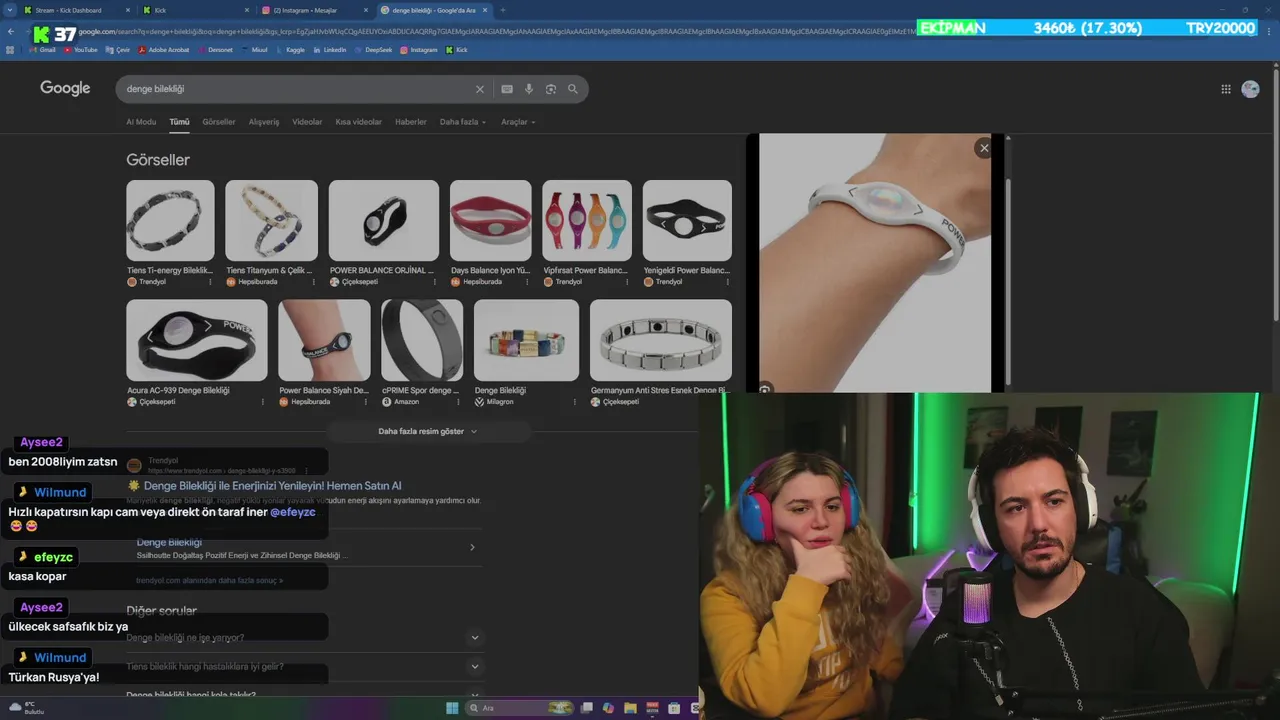Image resolution: width=1280 pixels, height=720 pixels.
Task: Select the Kısa videolar tab
Action: (x=359, y=122)
